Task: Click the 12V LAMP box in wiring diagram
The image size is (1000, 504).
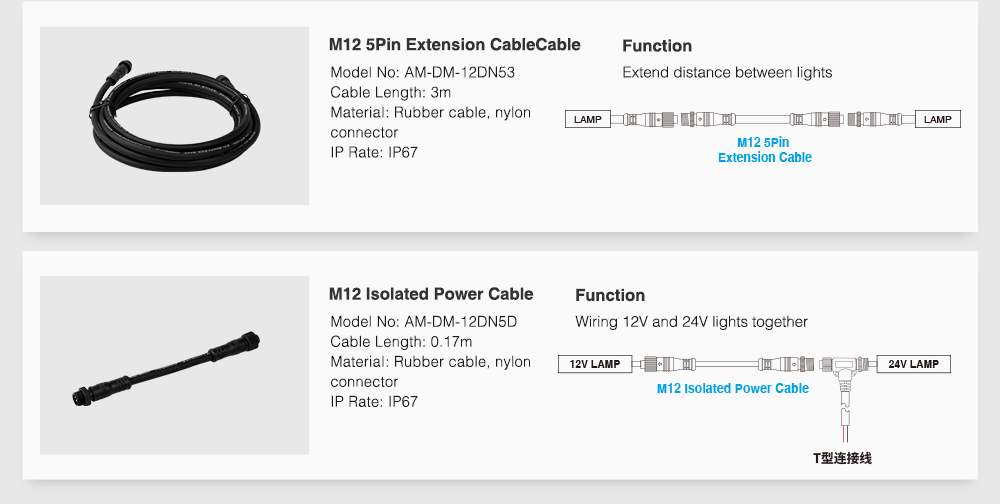Action: click(595, 364)
